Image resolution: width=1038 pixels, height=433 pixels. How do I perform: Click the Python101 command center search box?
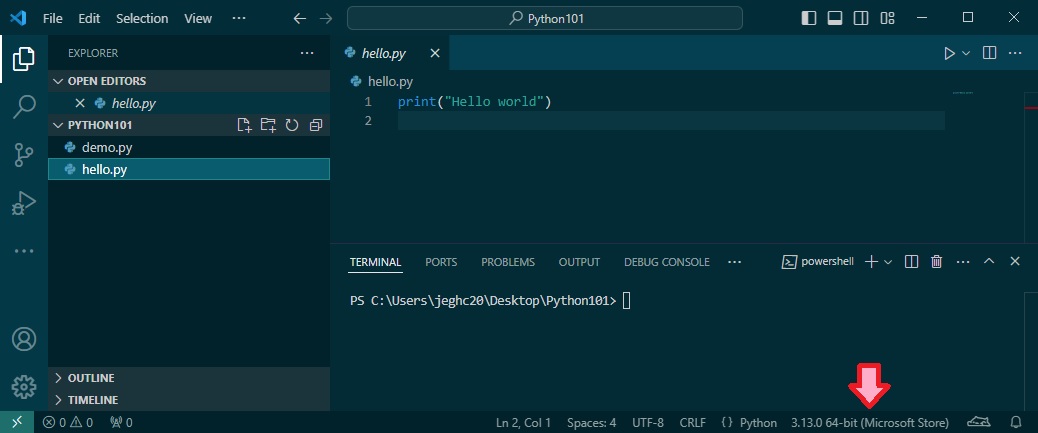point(545,18)
